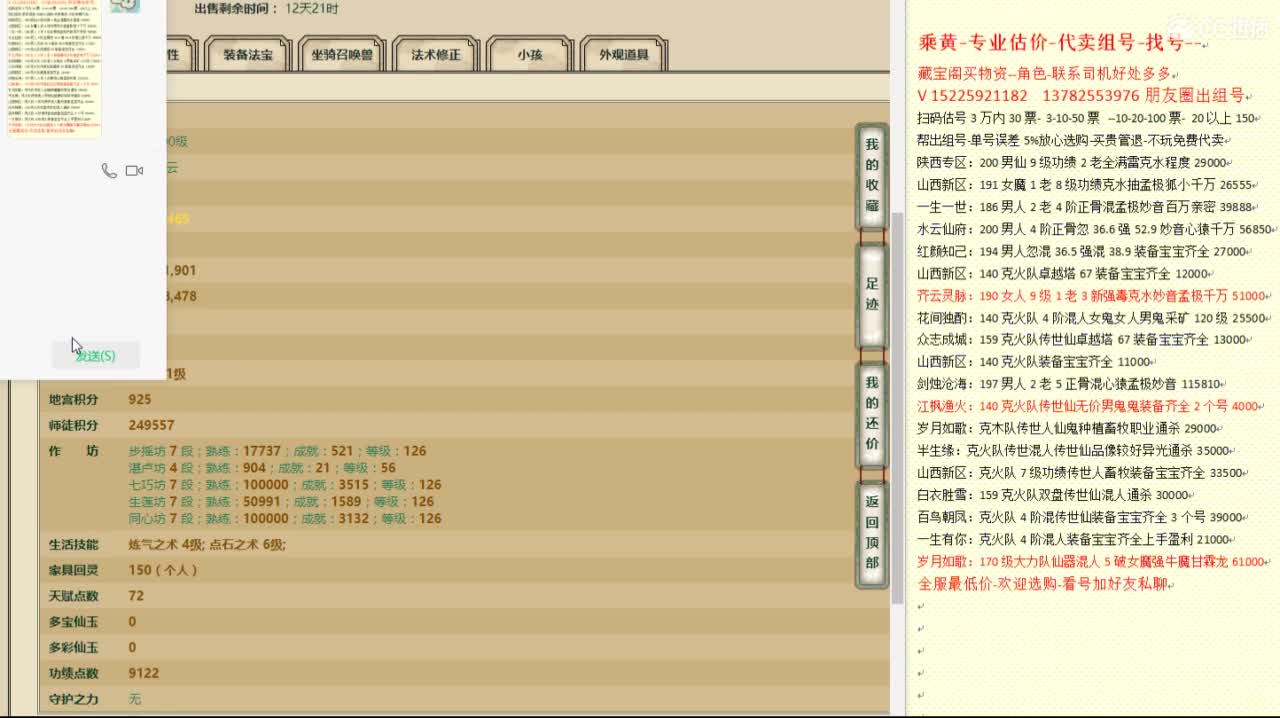This screenshot has width=1280, height=718.
Task: Click the 地宫积分 value 925
Action: [x=140, y=400]
